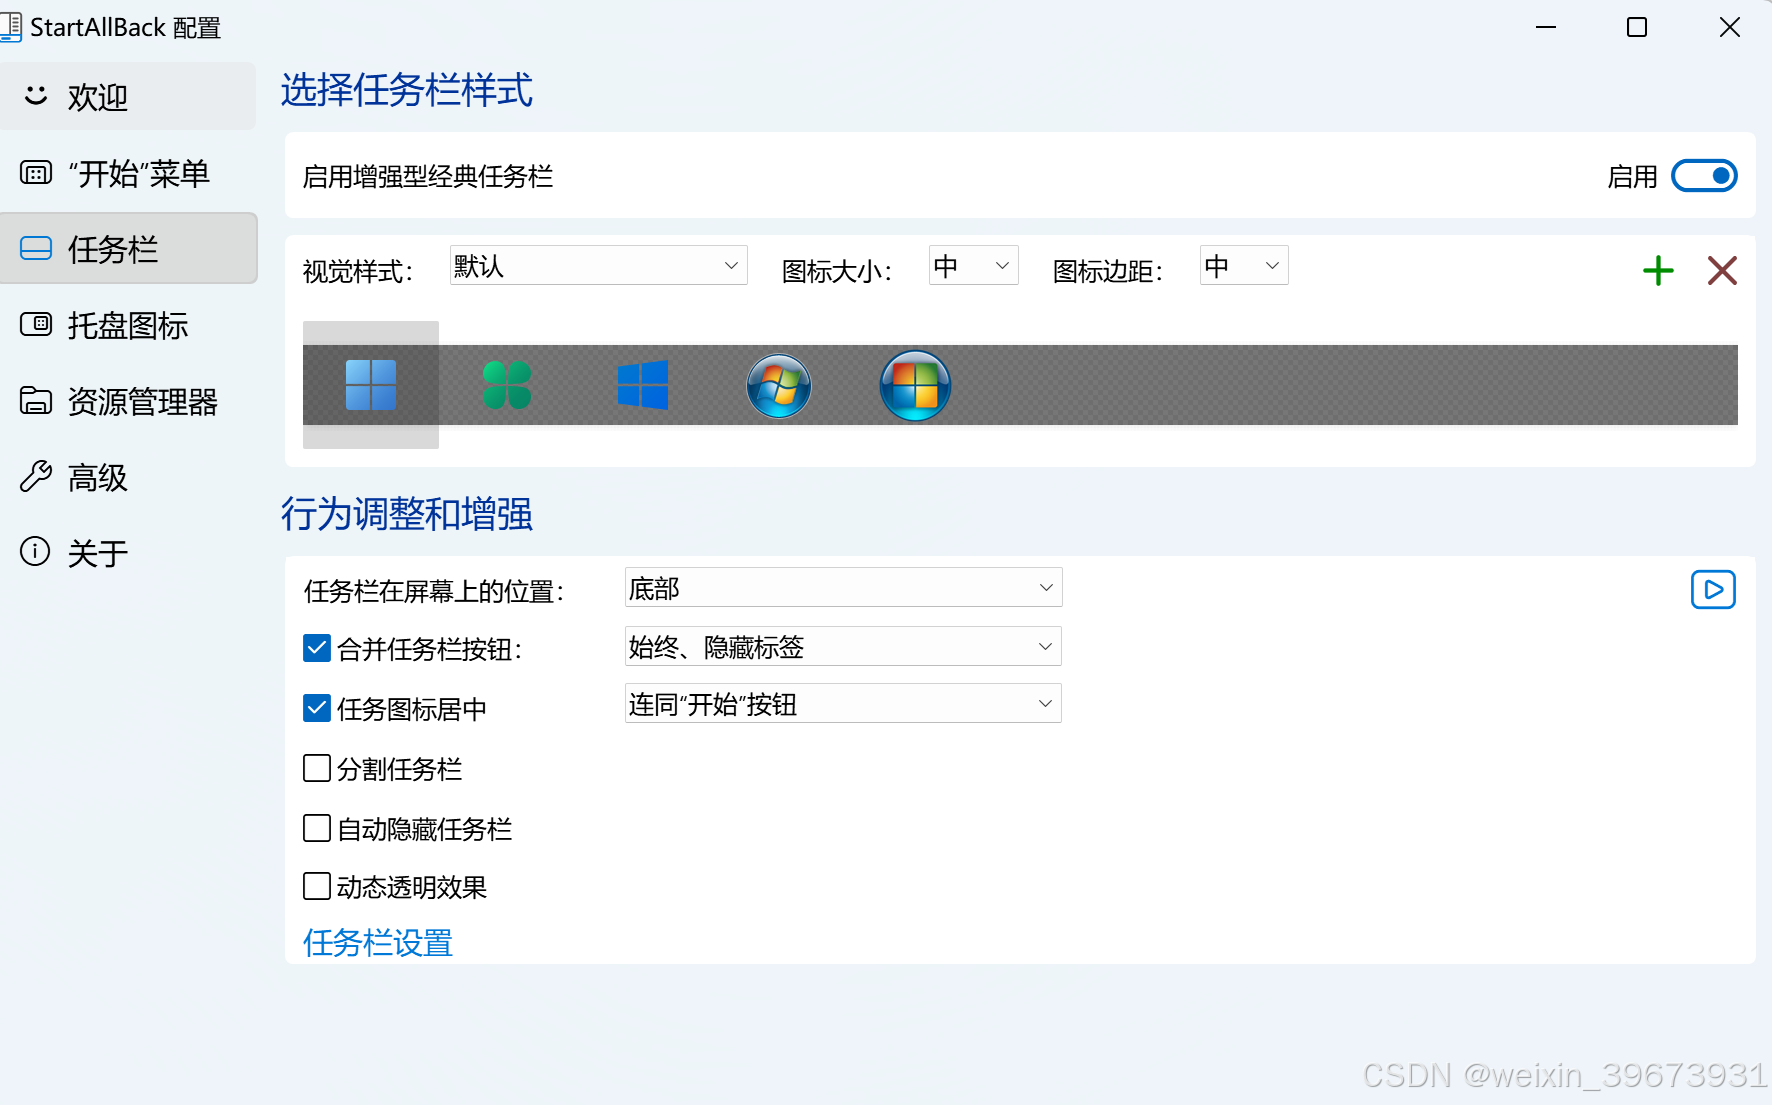Enable 分割任务栏 checkbox
1772x1105 pixels.
pyautogui.click(x=317, y=768)
